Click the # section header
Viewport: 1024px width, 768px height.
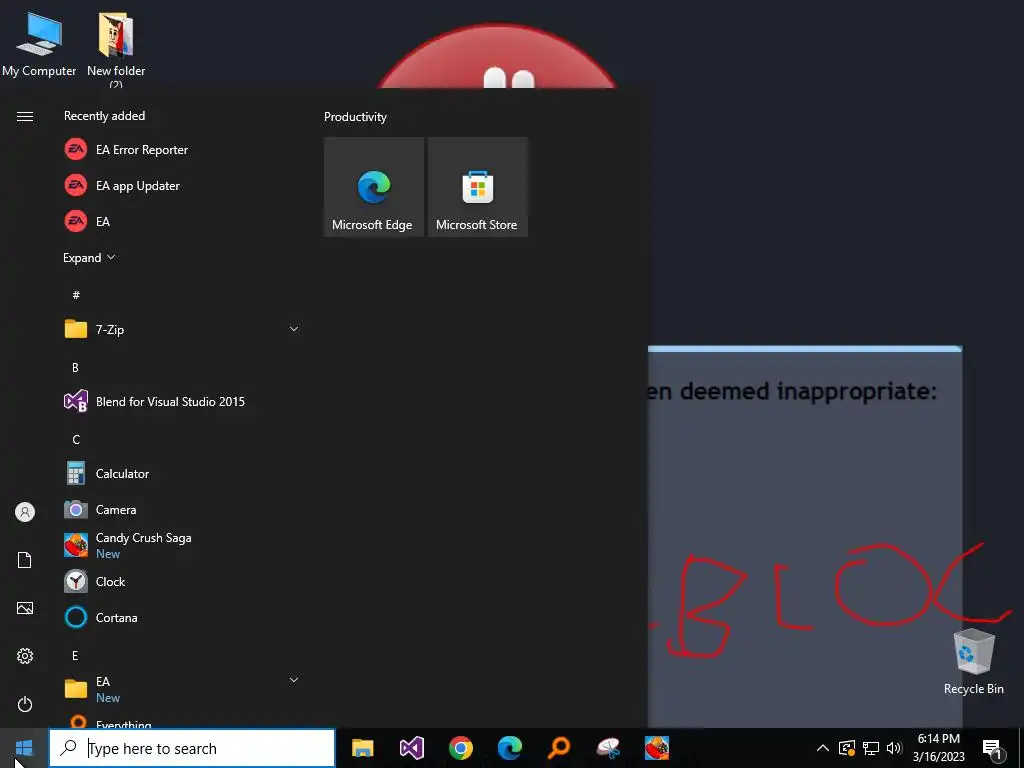pyautogui.click(x=76, y=295)
